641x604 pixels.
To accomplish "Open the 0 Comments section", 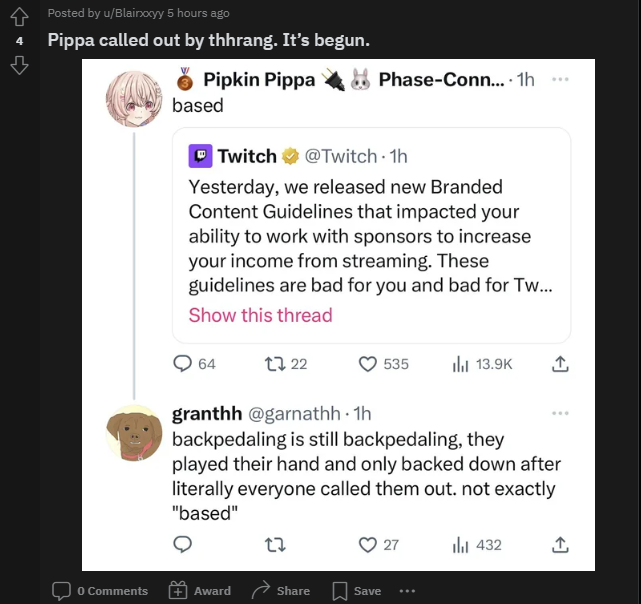I will (100, 591).
